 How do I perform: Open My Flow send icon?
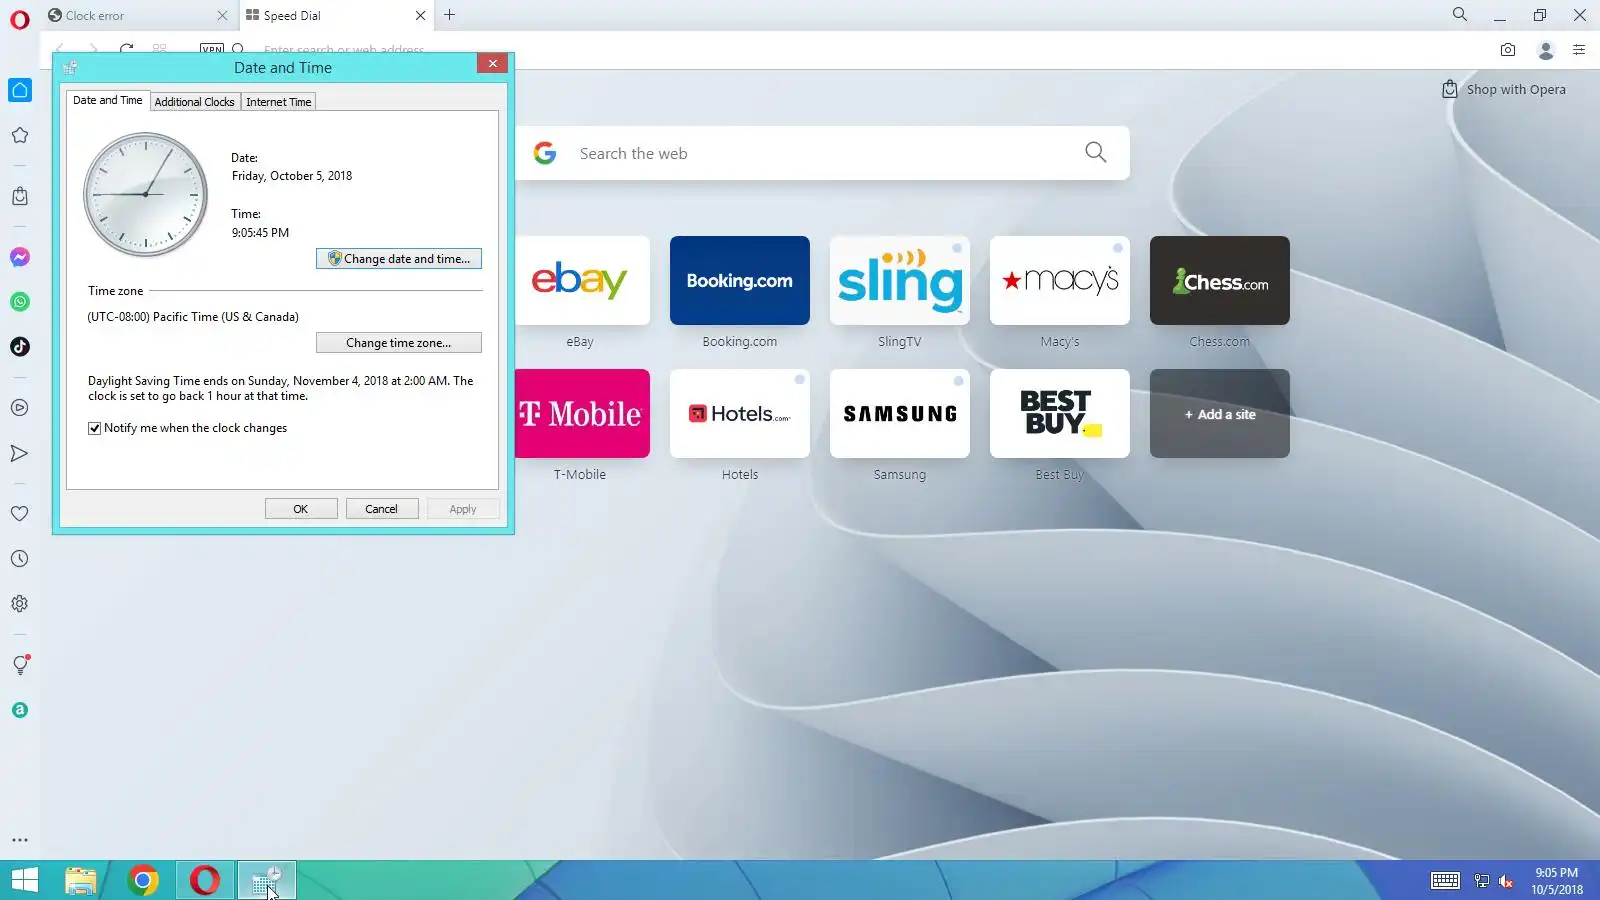coord(20,453)
